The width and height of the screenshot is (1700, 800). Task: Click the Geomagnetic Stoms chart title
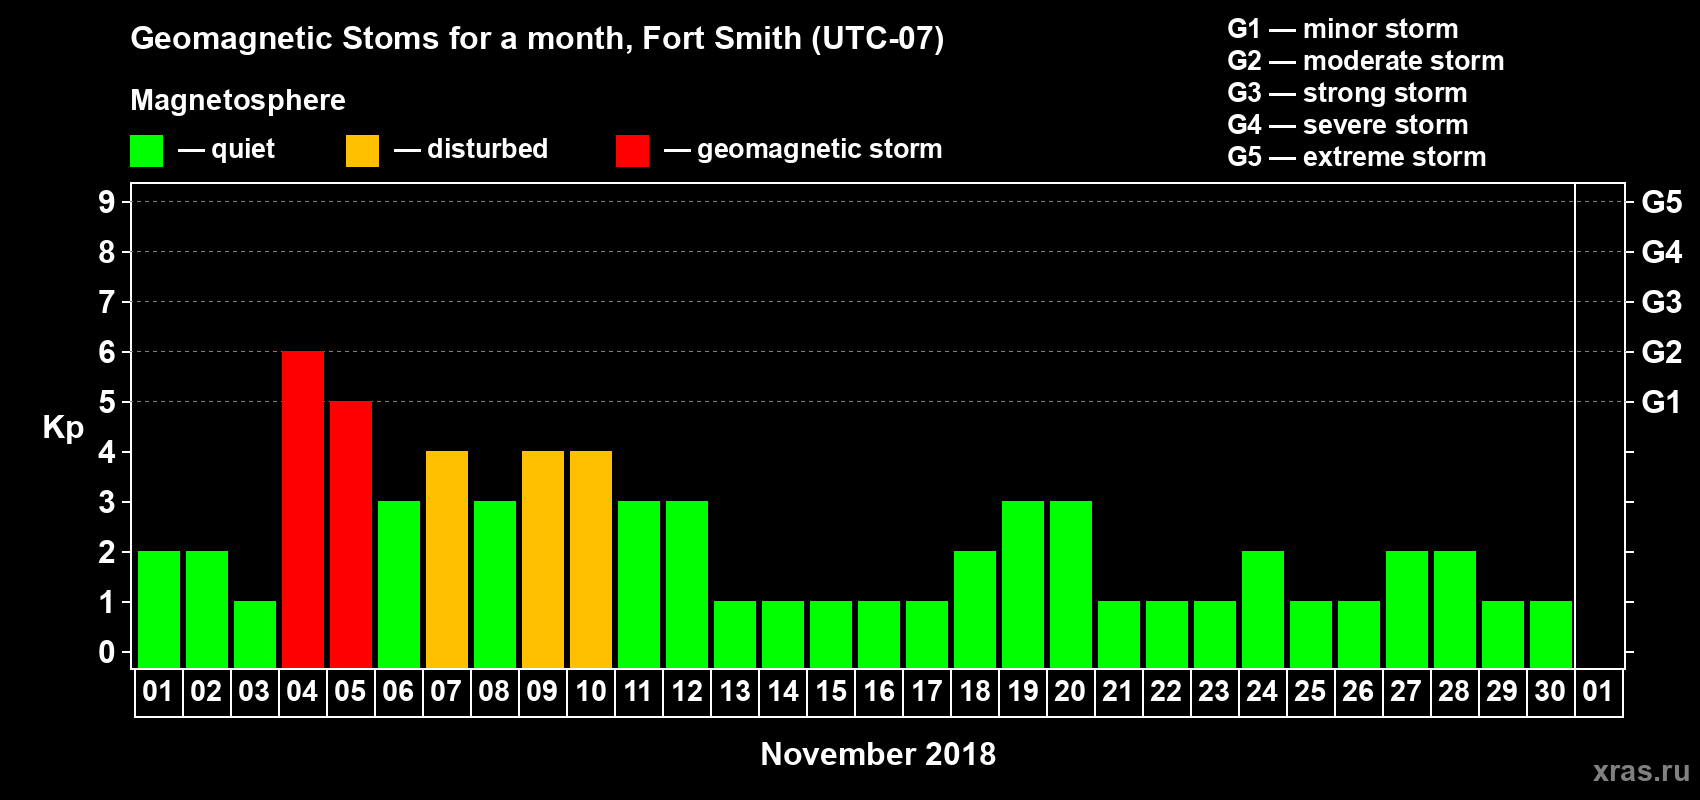click(x=537, y=39)
